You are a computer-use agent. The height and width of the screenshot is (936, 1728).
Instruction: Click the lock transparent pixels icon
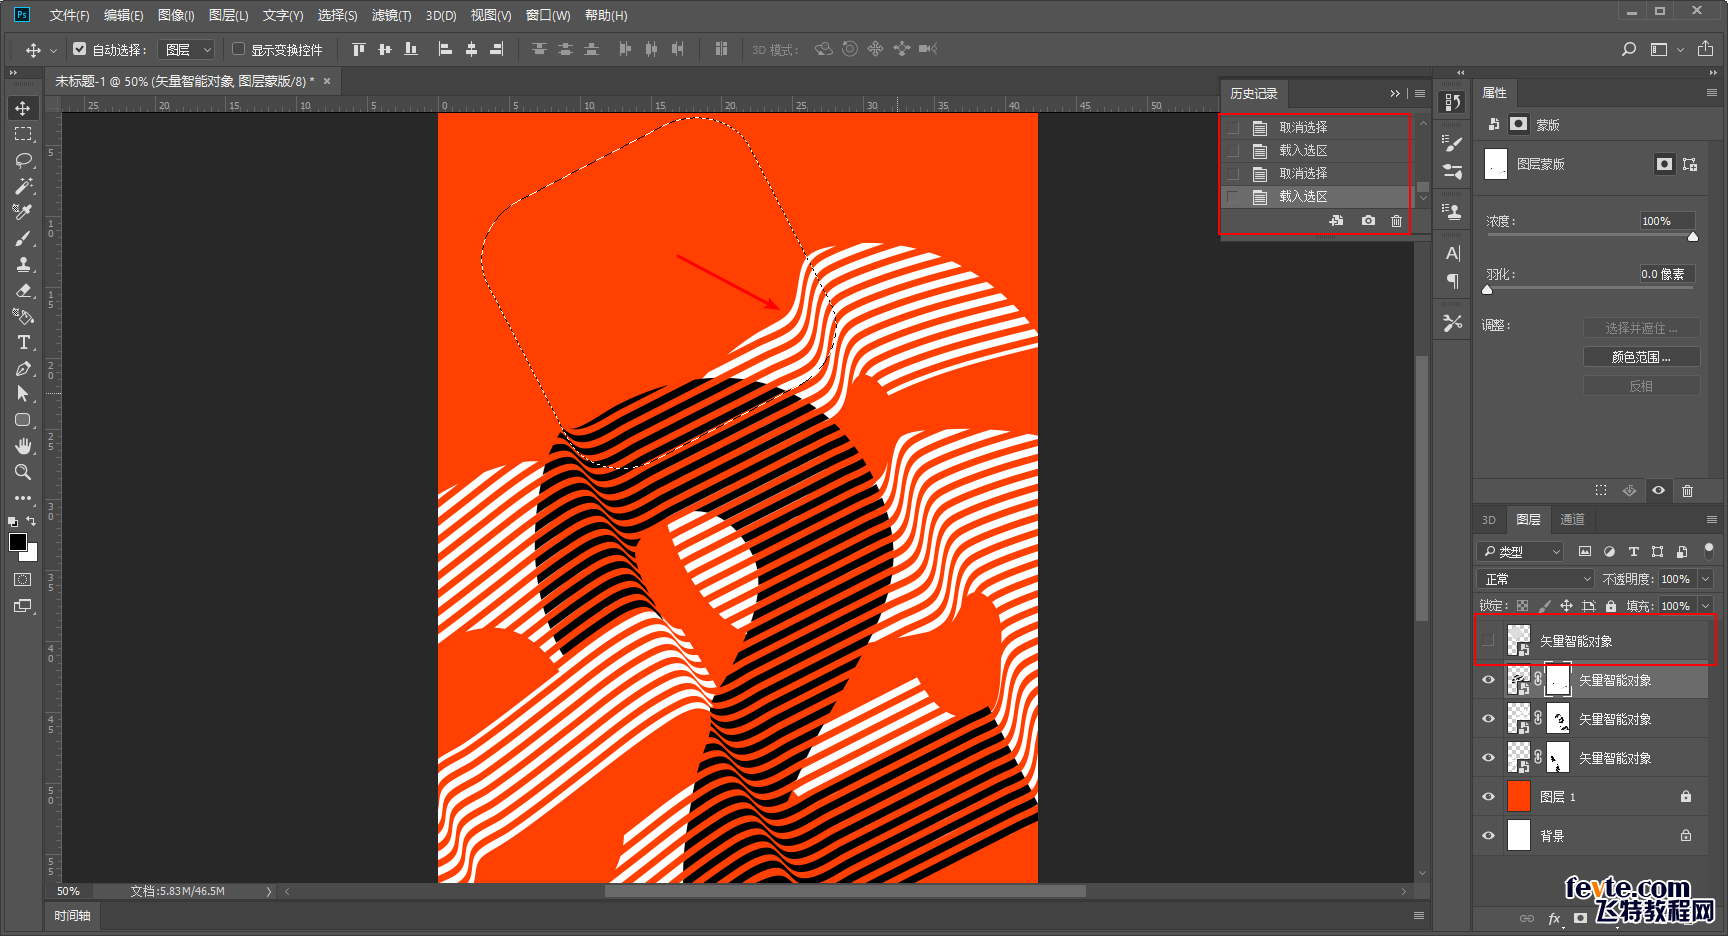1522,606
